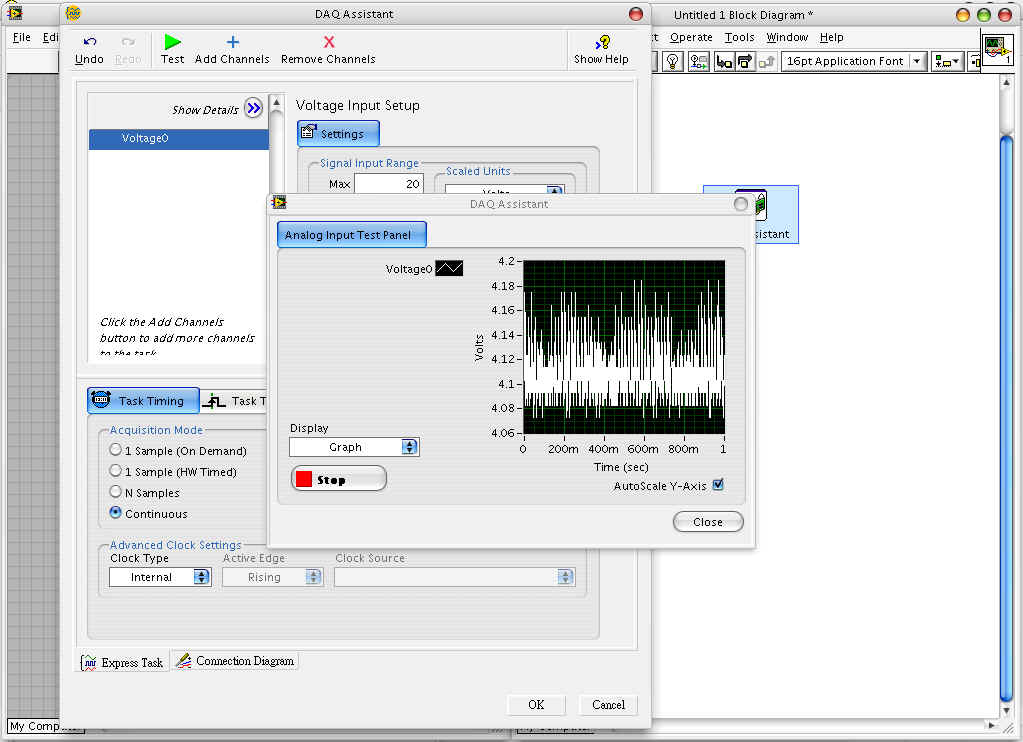The height and width of the screenshot is (742, 1023).
Task: Click the channel list scroll-up arrow
Action: (x=276, y=102)
